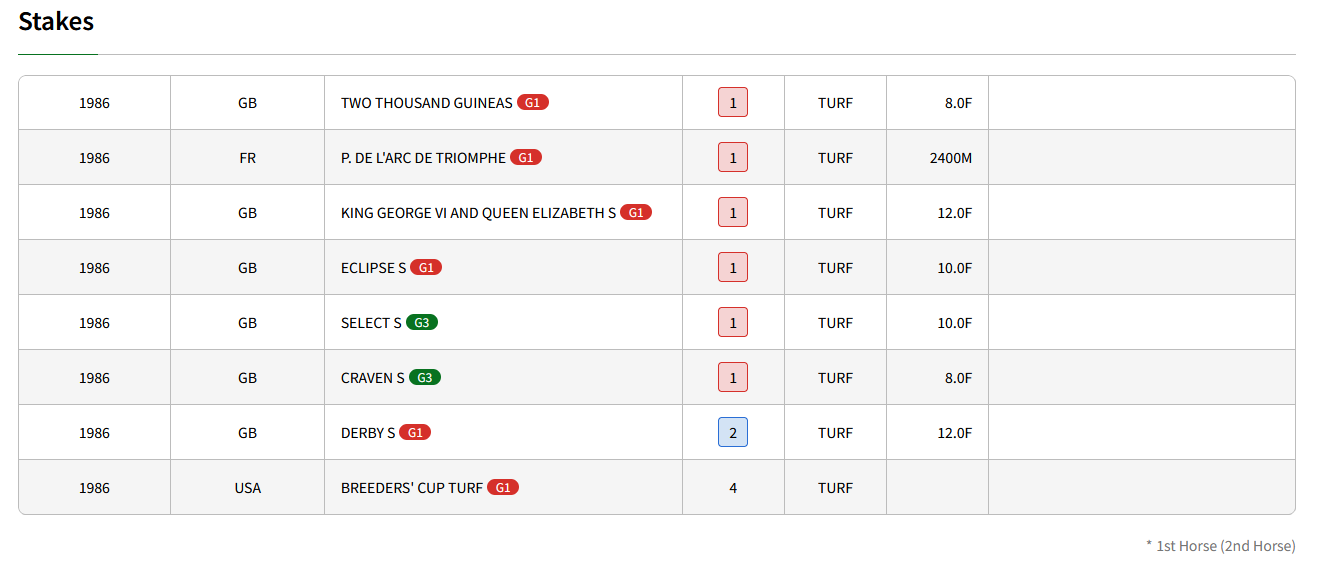This screenshot has width=1320, height=564.
Task: Click the KING GEORGE VI AND QUEEN ELIZABETH S name
Action: (x=479, y=213)
